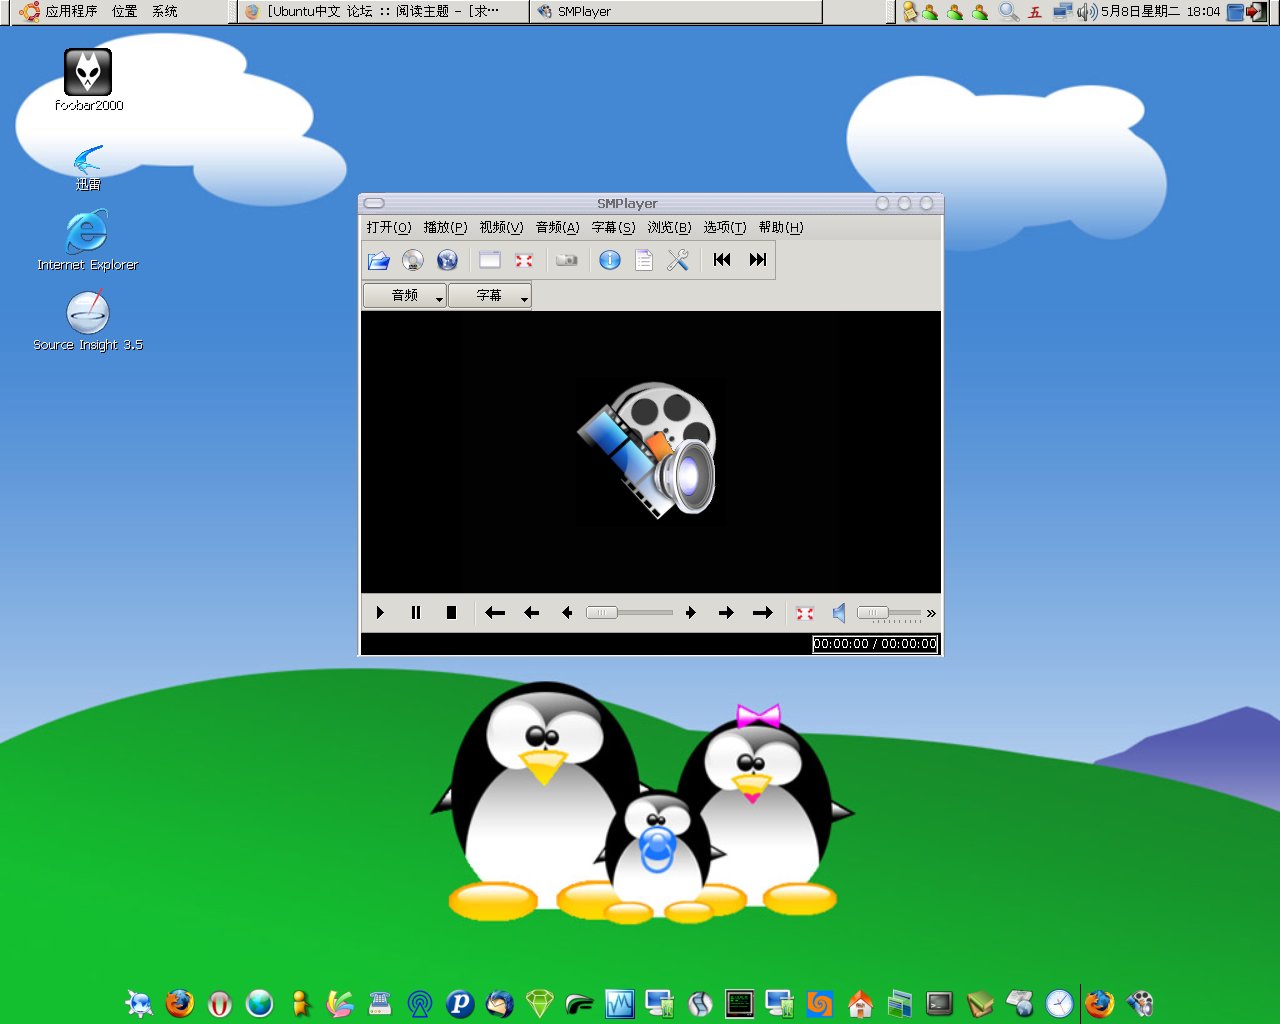This screenshot has width=1280, height=1024.
Task: Skip to the next playlist item
Action: coord(758,260)
